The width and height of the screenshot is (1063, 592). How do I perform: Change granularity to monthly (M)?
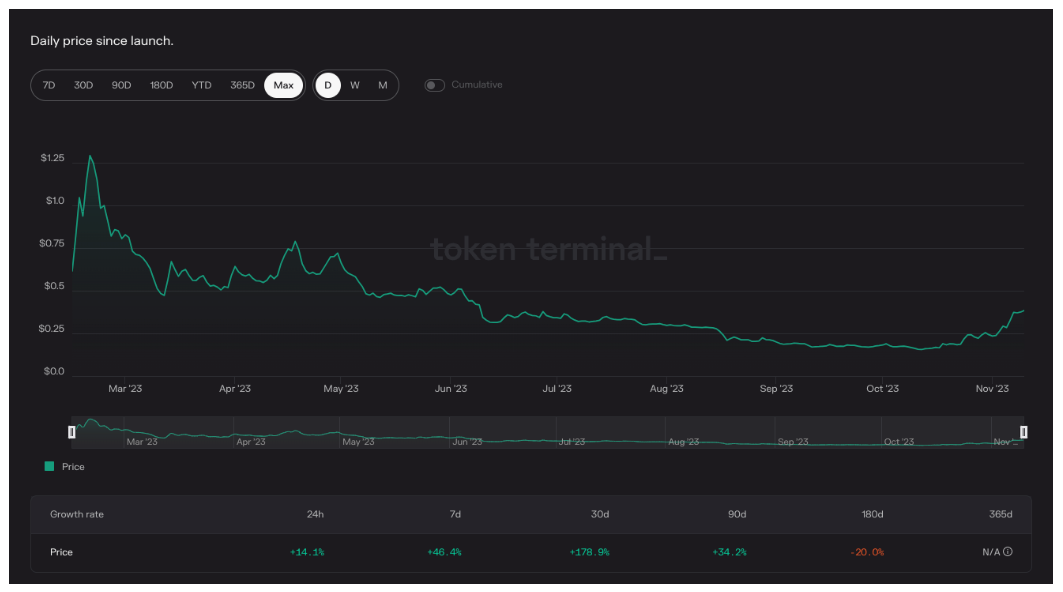pos(383,85)
